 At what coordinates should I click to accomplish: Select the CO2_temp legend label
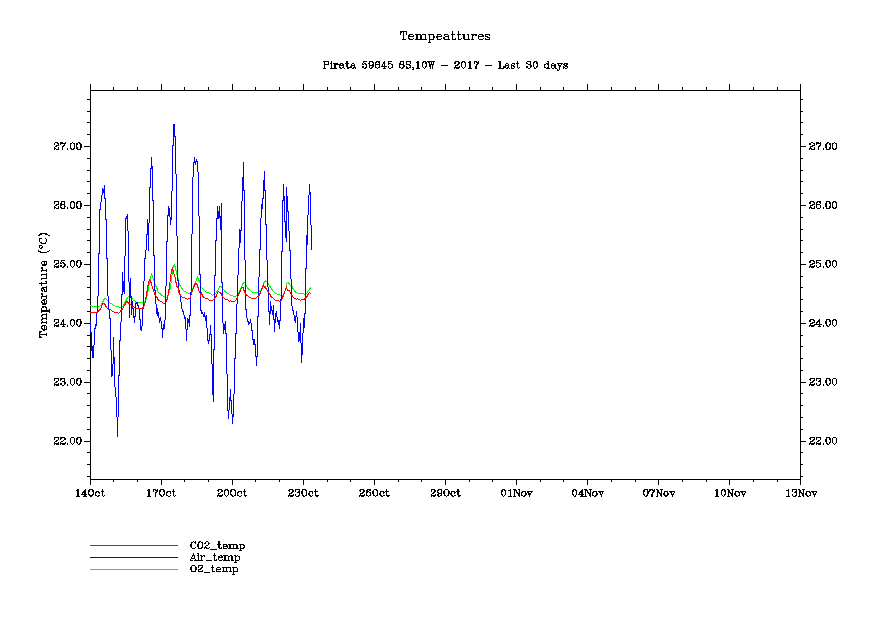coord(217,545)
